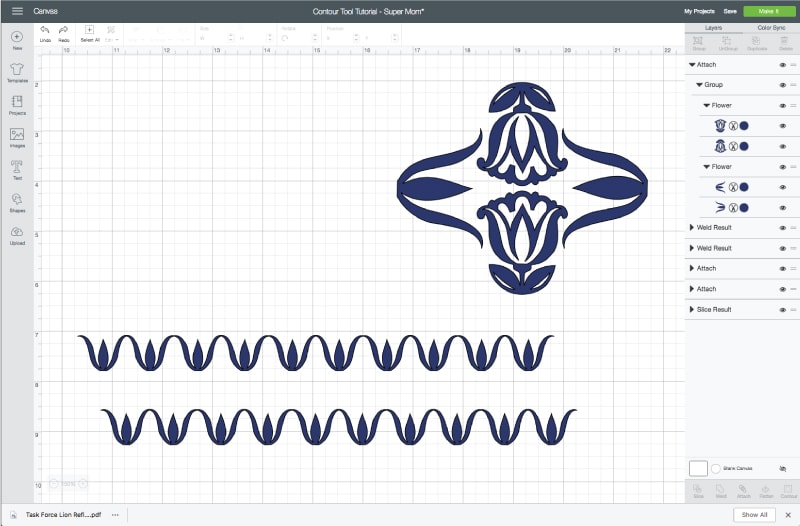Viewport: 800px width, 526px height.
Task: Select the Text tool
Action: (17, 169)
